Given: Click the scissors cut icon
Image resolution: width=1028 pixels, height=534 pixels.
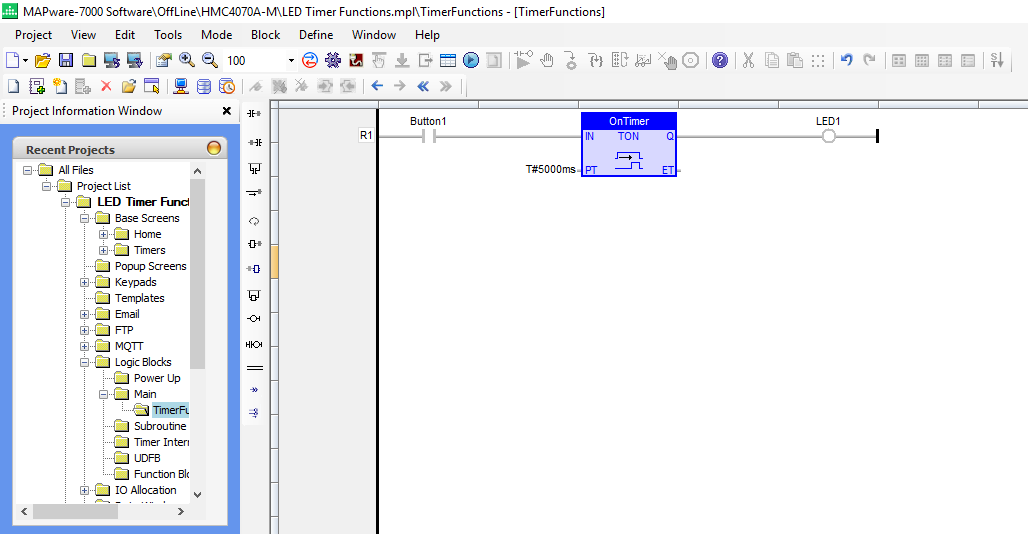Looking at the screenshot, I should pos(748,60).
